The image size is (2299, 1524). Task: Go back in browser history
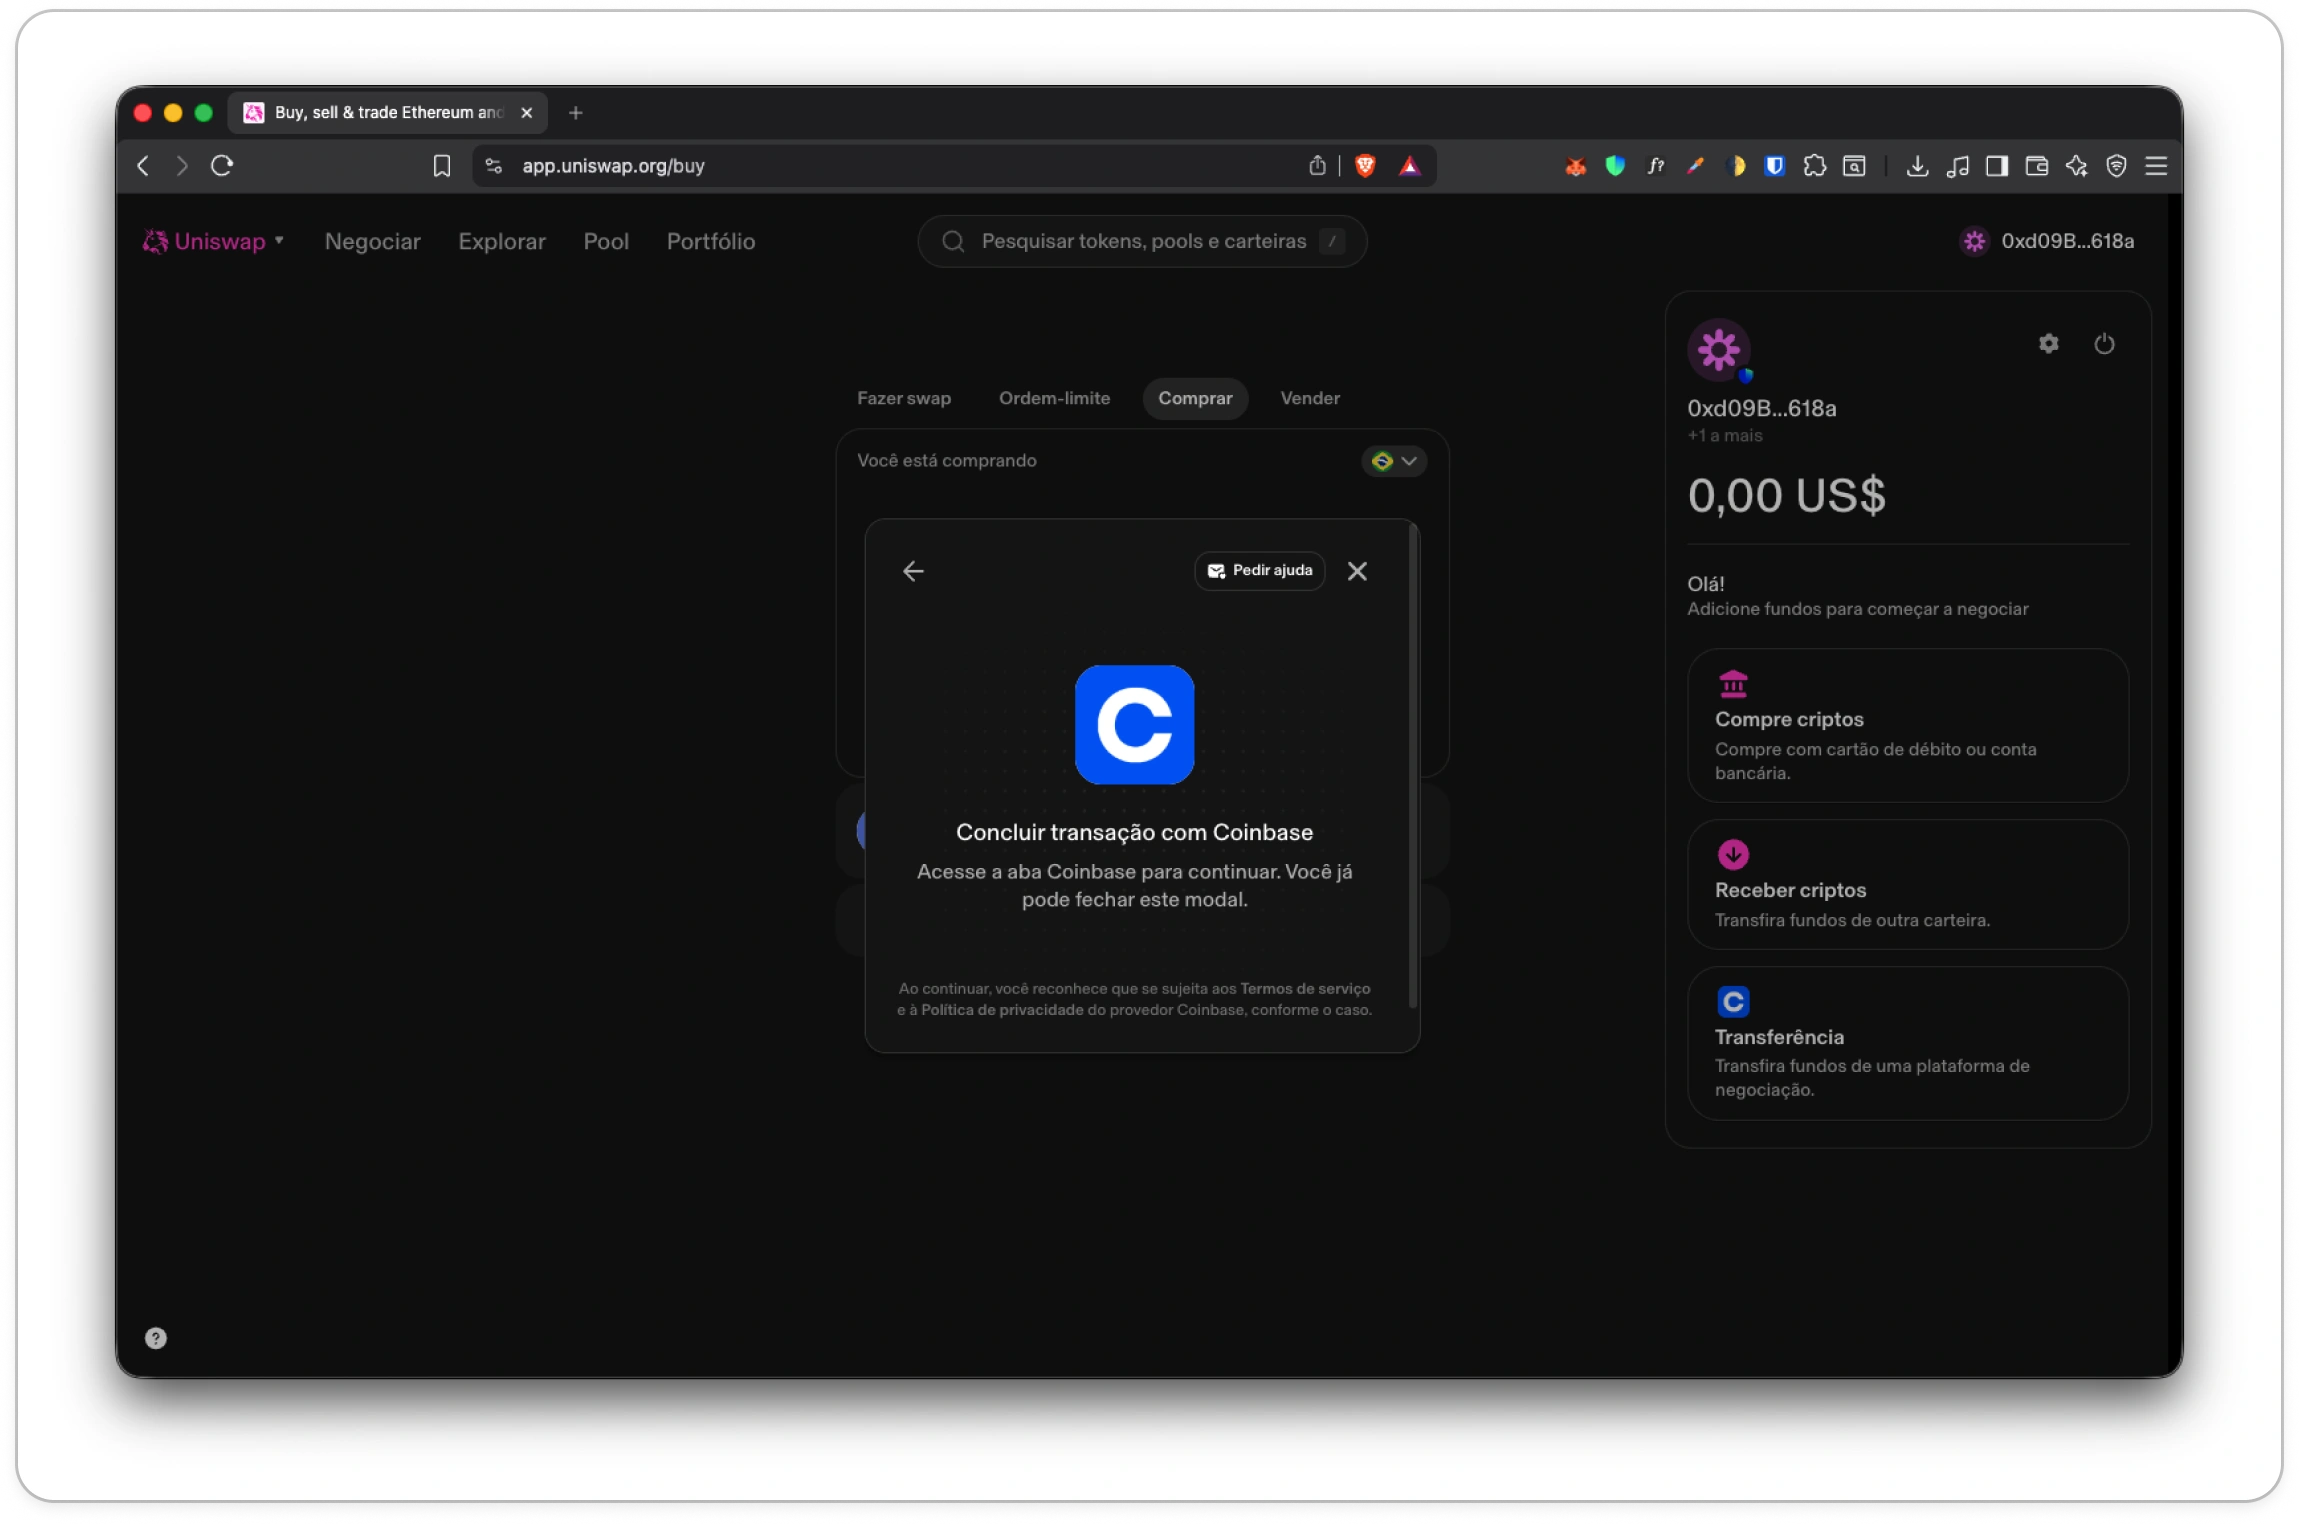click(x=144, y=166)
